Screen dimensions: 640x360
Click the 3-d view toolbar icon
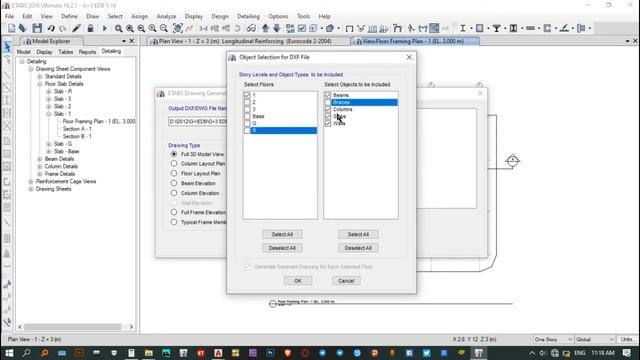[203, 28]
